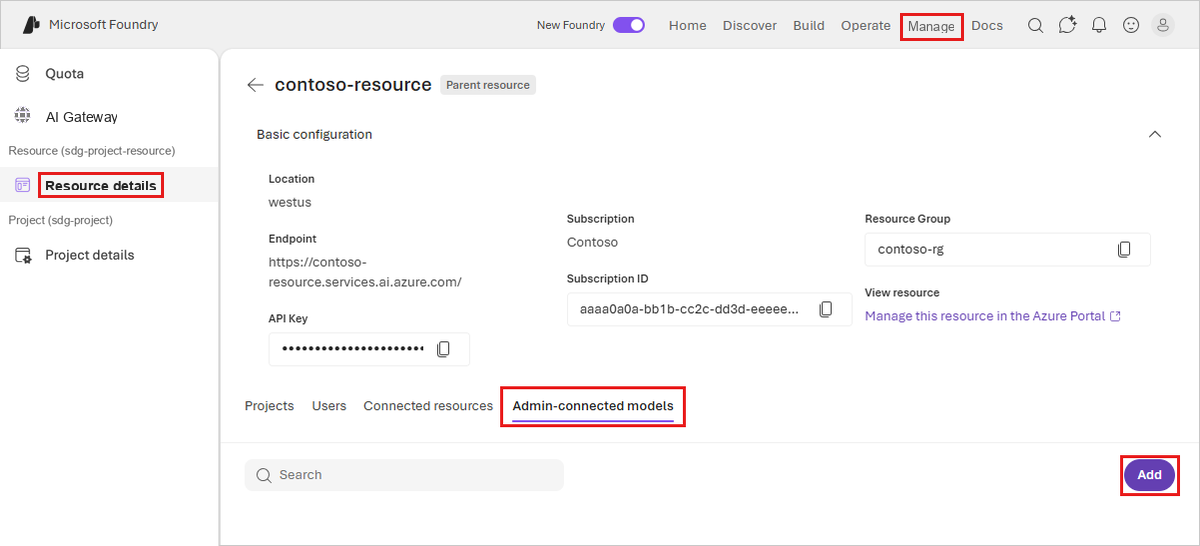Open the Docs menu
Screen dimensions: 1200x546
(987, 26)
